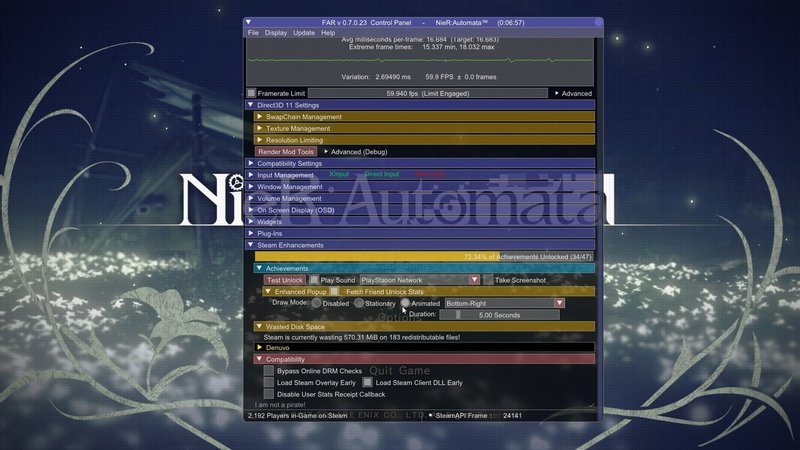Expand Advanced framerate options
This screenshot has width=800, height=450.
click(573, 93)
